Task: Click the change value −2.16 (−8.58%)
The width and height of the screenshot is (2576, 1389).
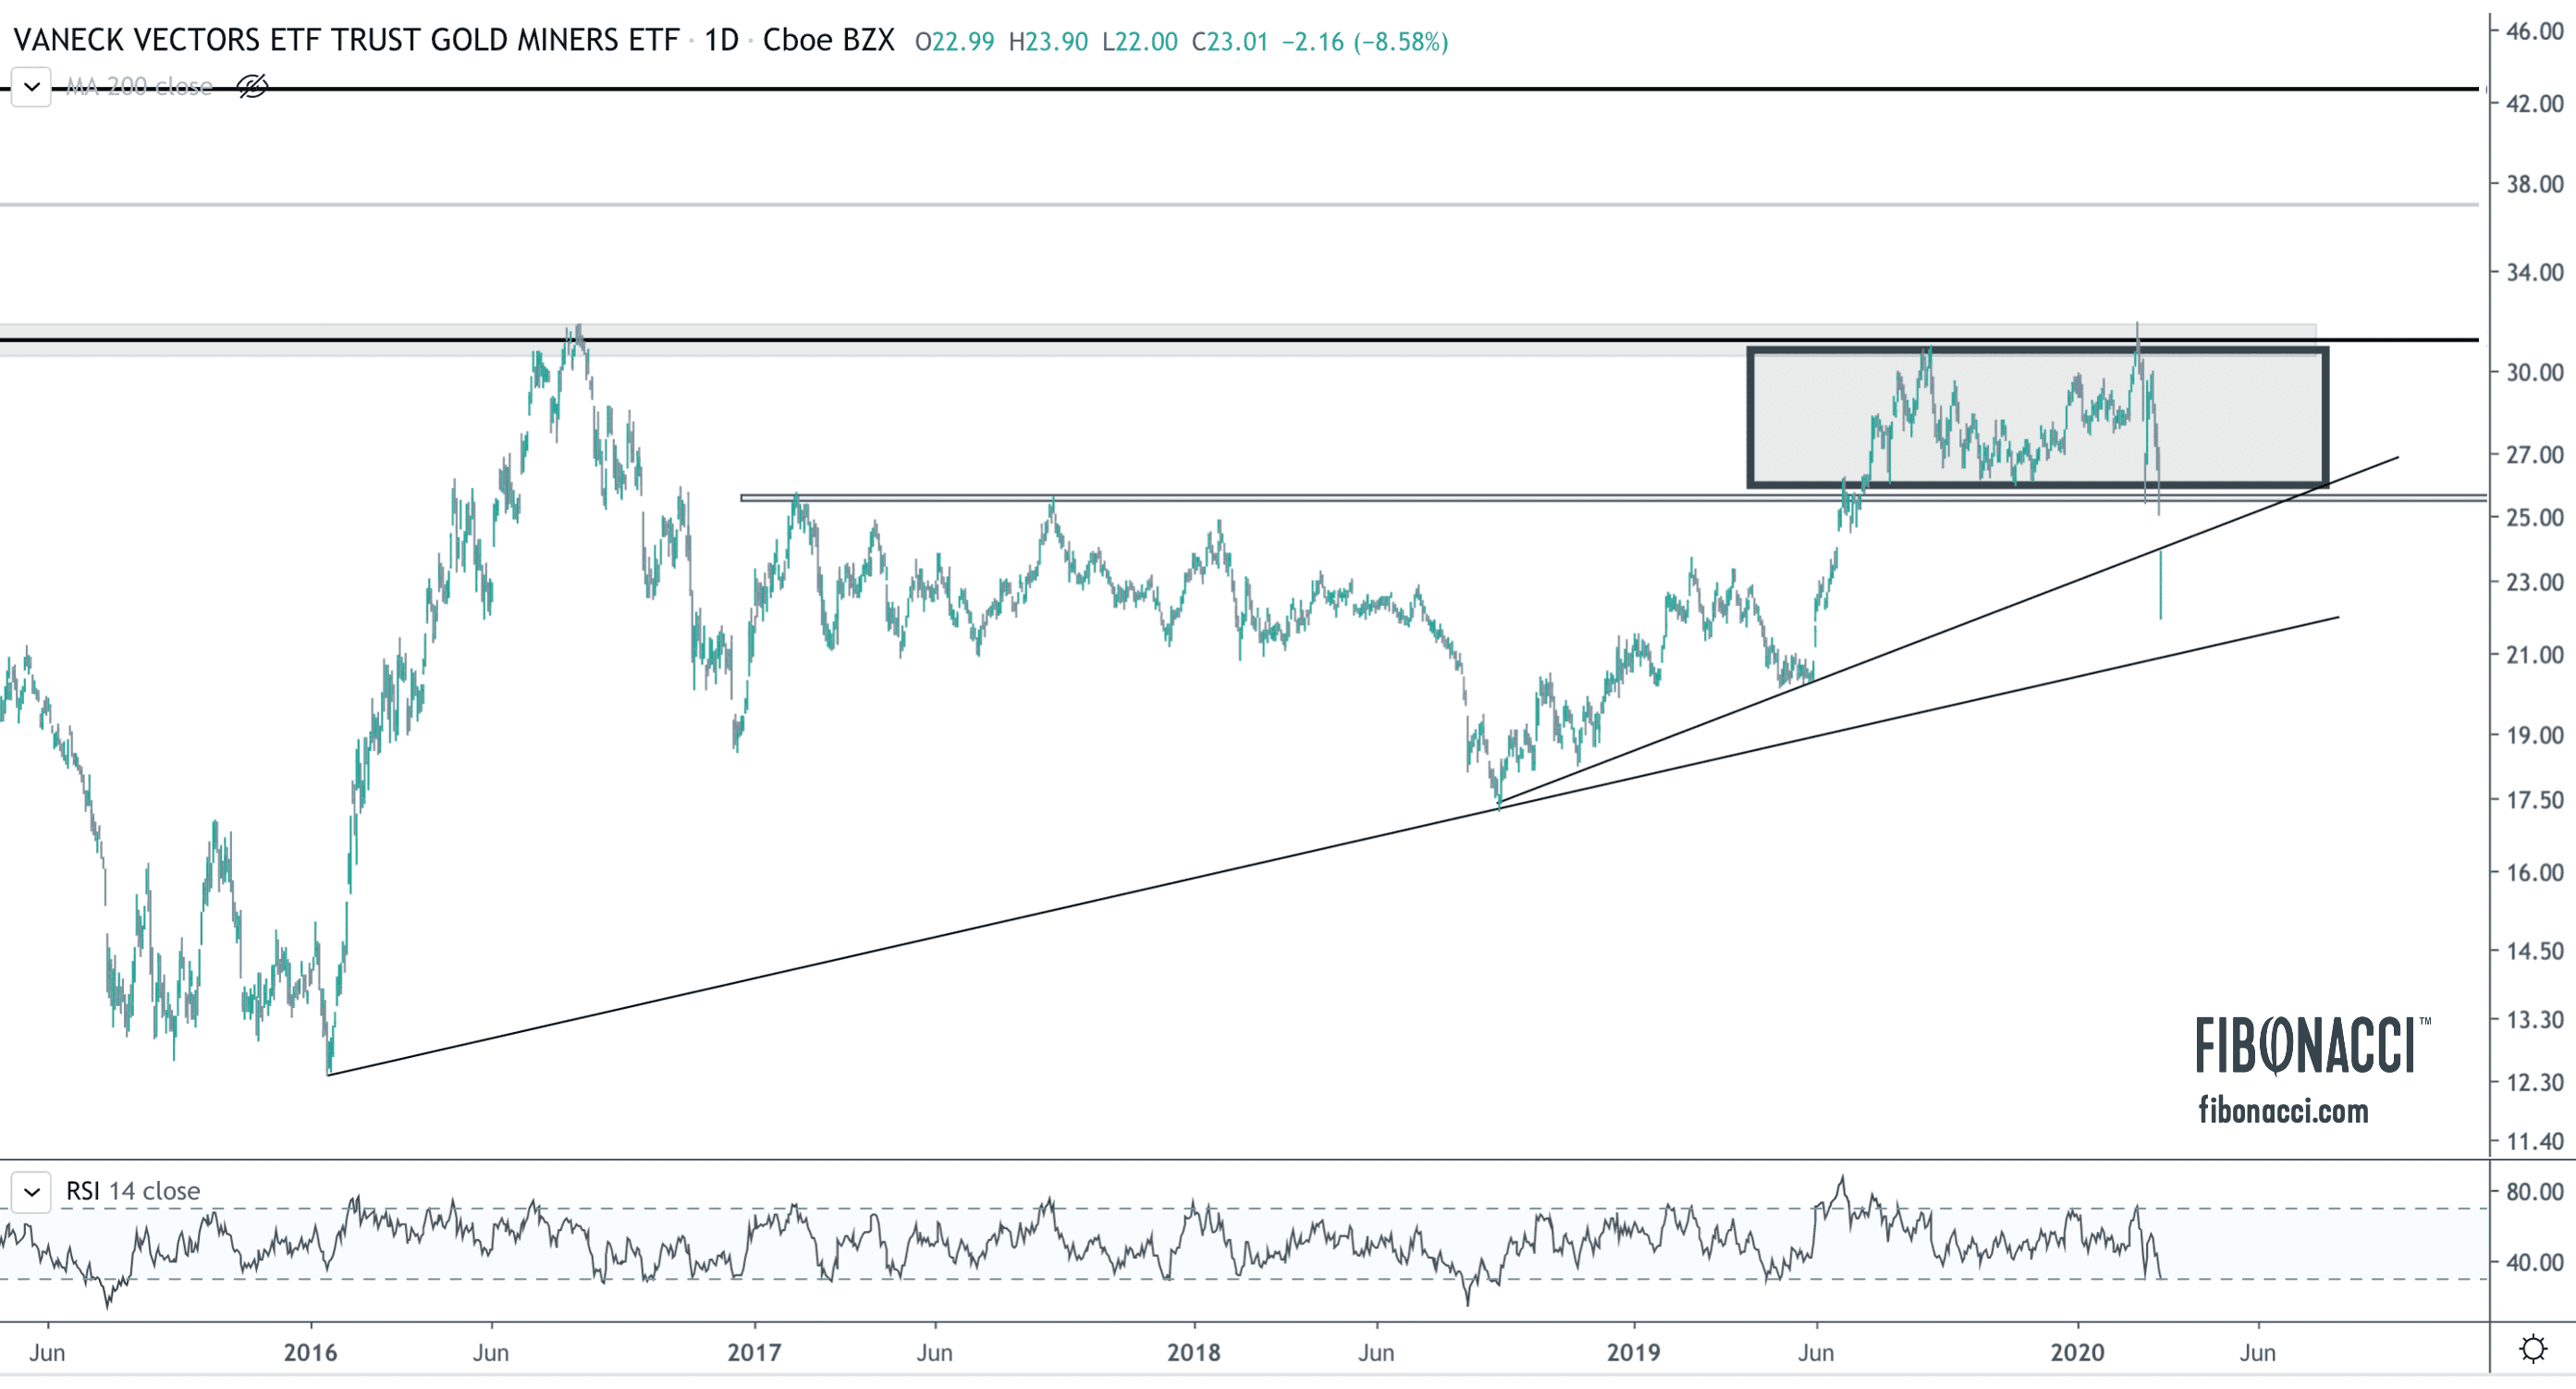Action: click(1365, 42)
